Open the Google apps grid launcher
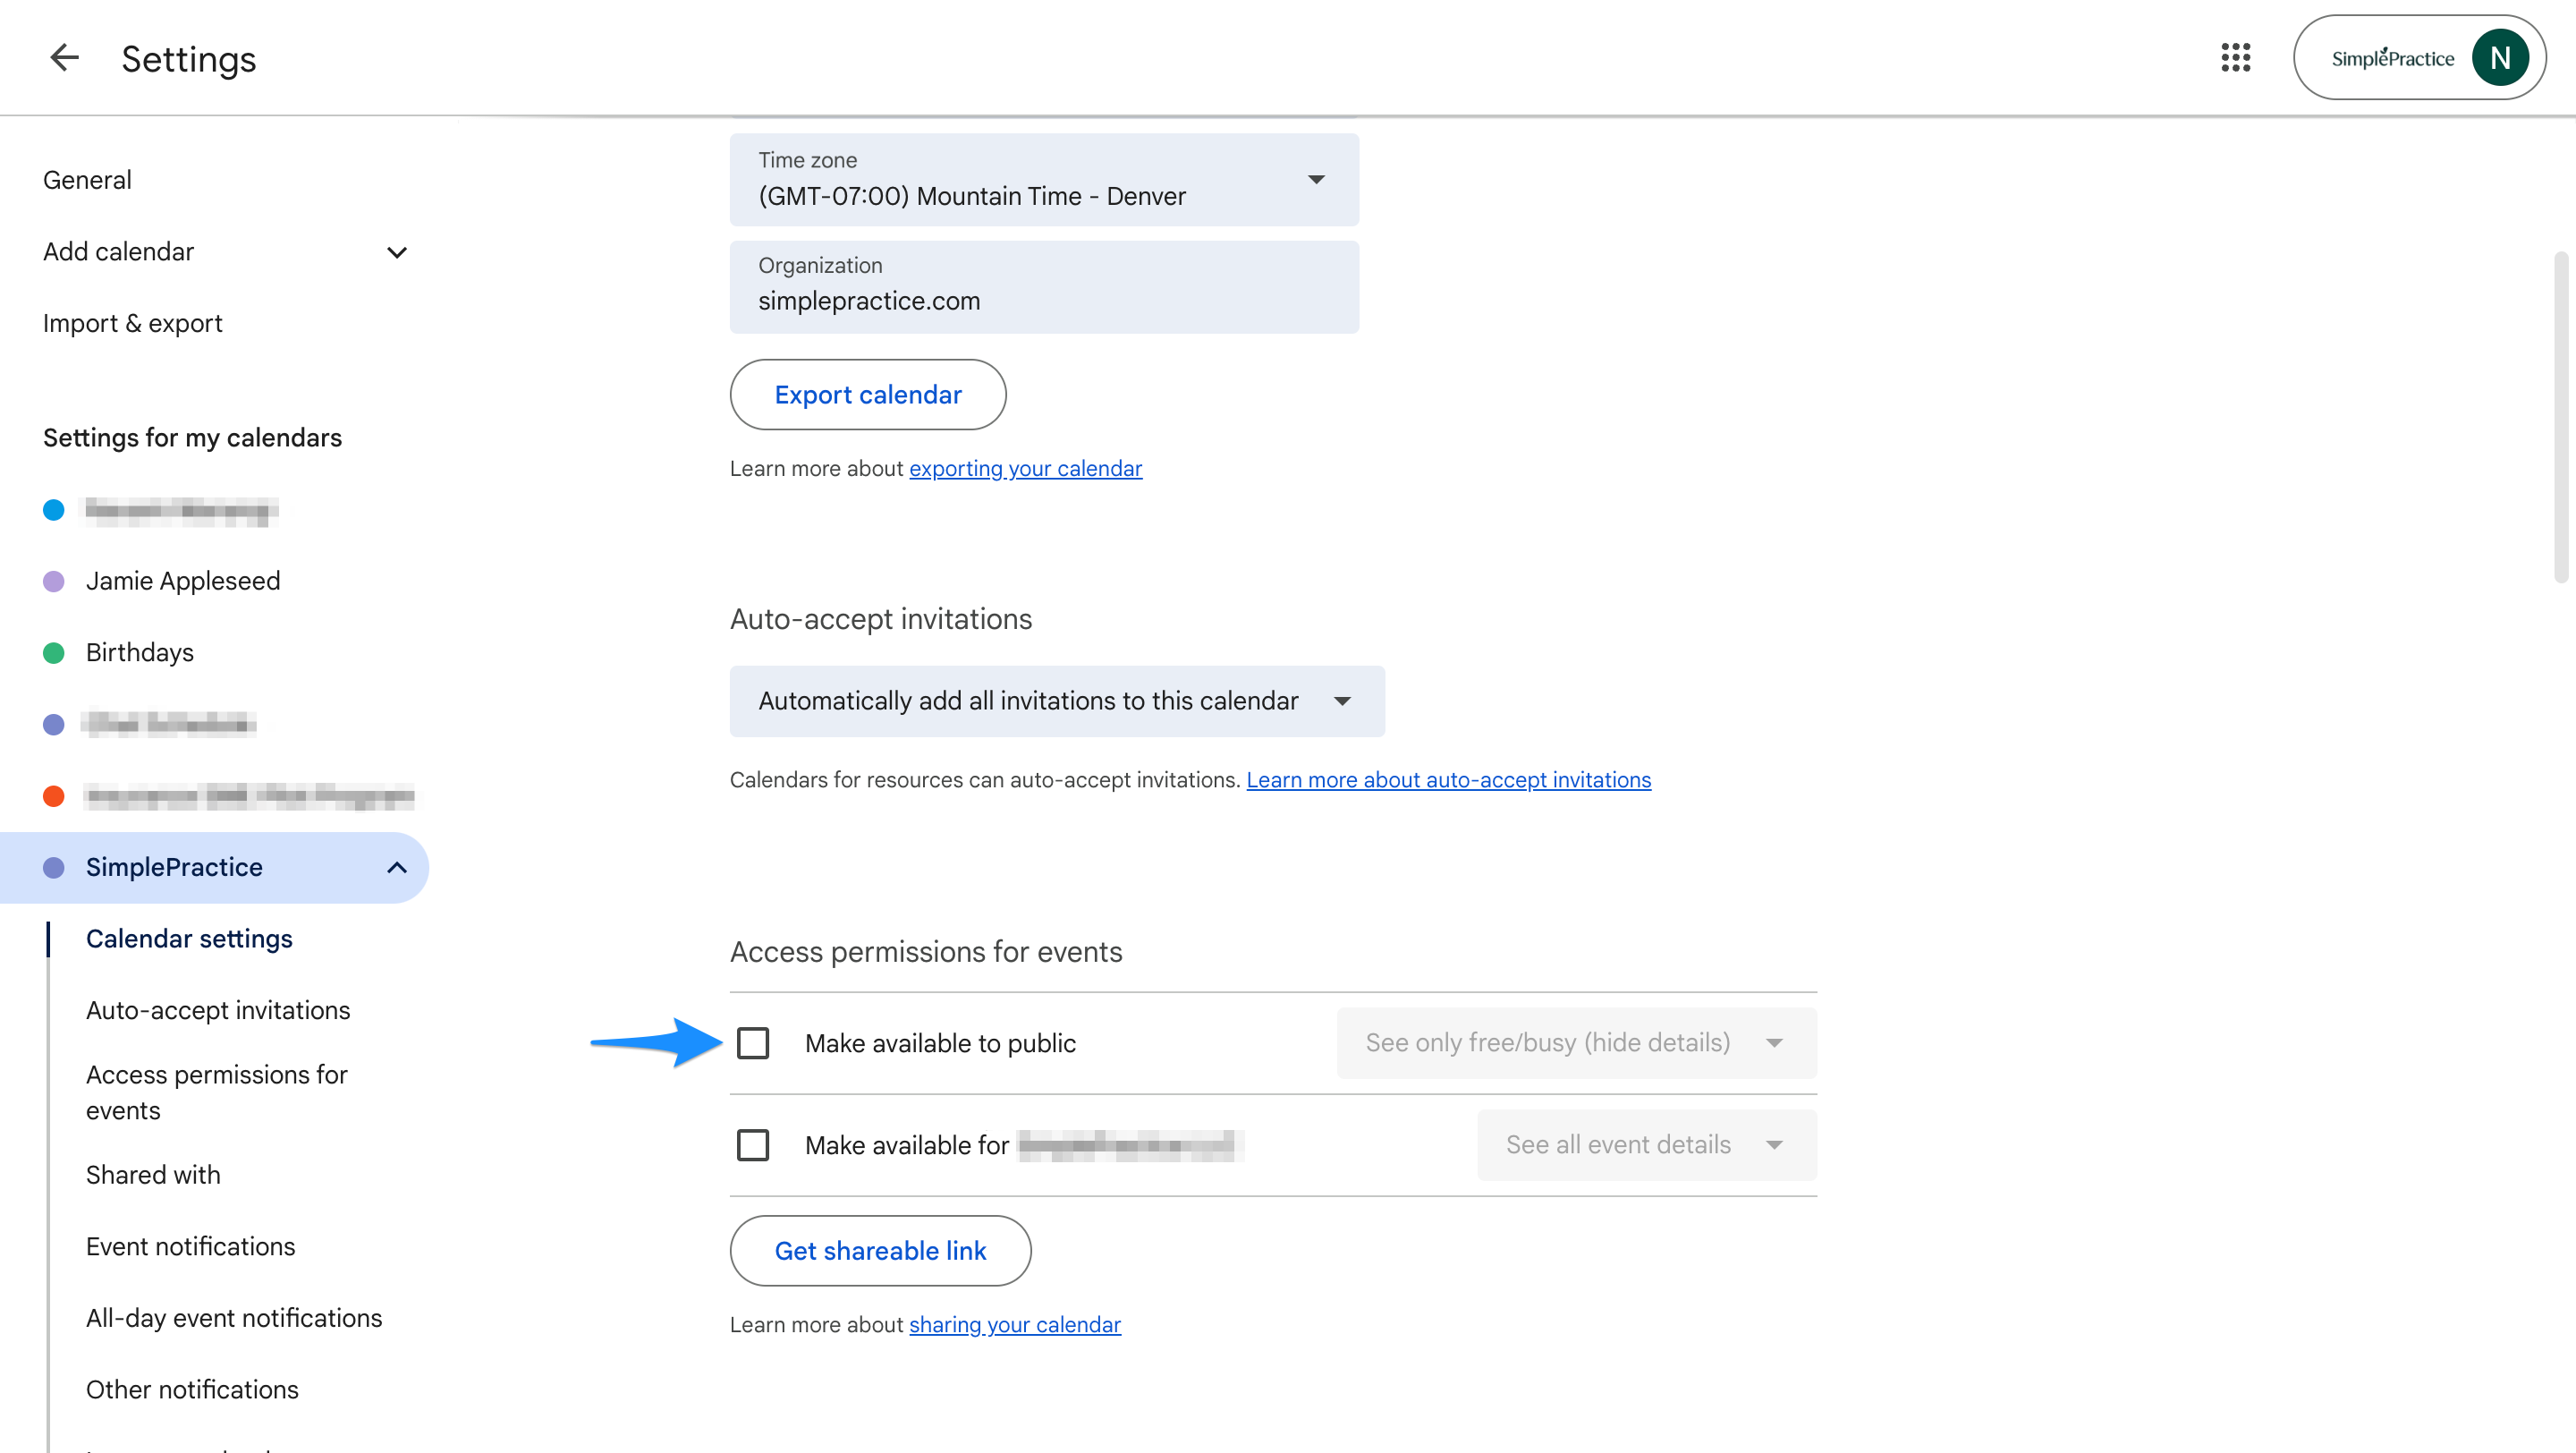The width and height of the screenshot is (2576, 1453). pyautogui.click(x=2235, y=58)
